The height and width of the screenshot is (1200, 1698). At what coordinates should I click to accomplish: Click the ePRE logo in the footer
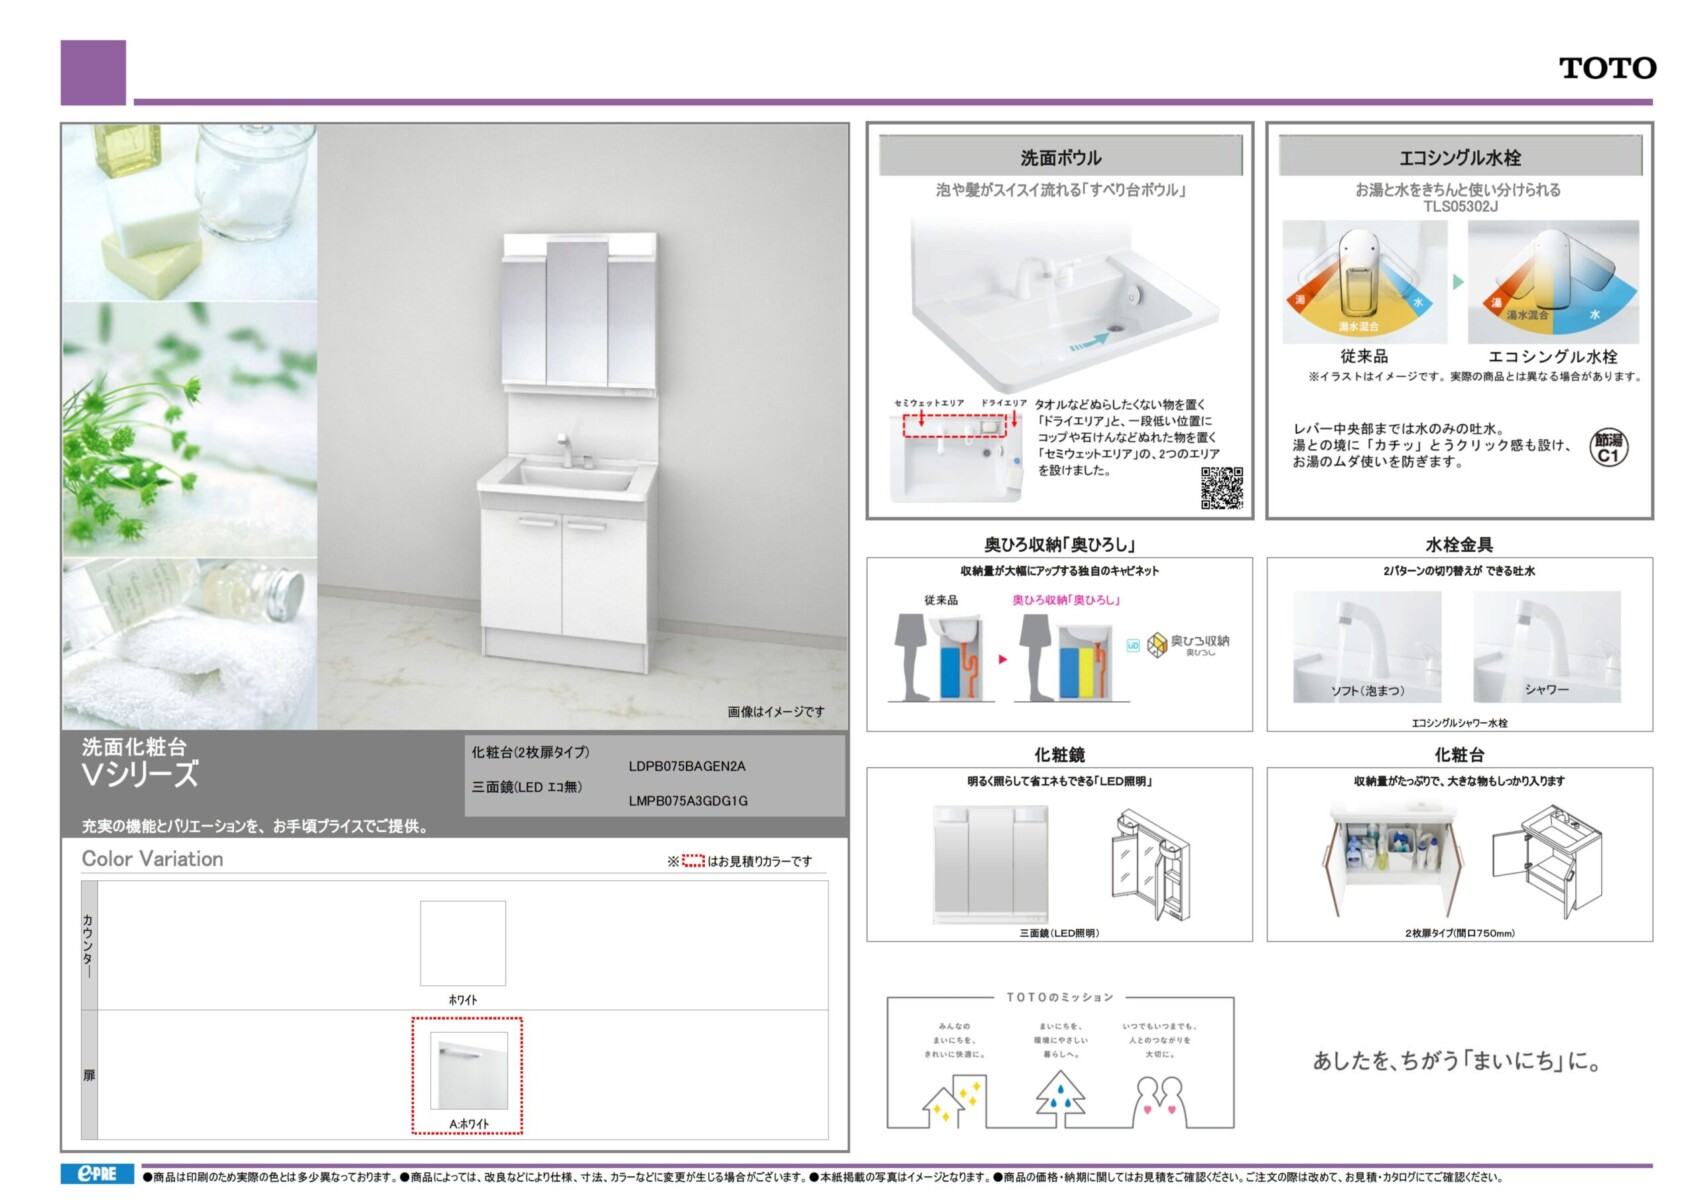tap(97, 1174)
